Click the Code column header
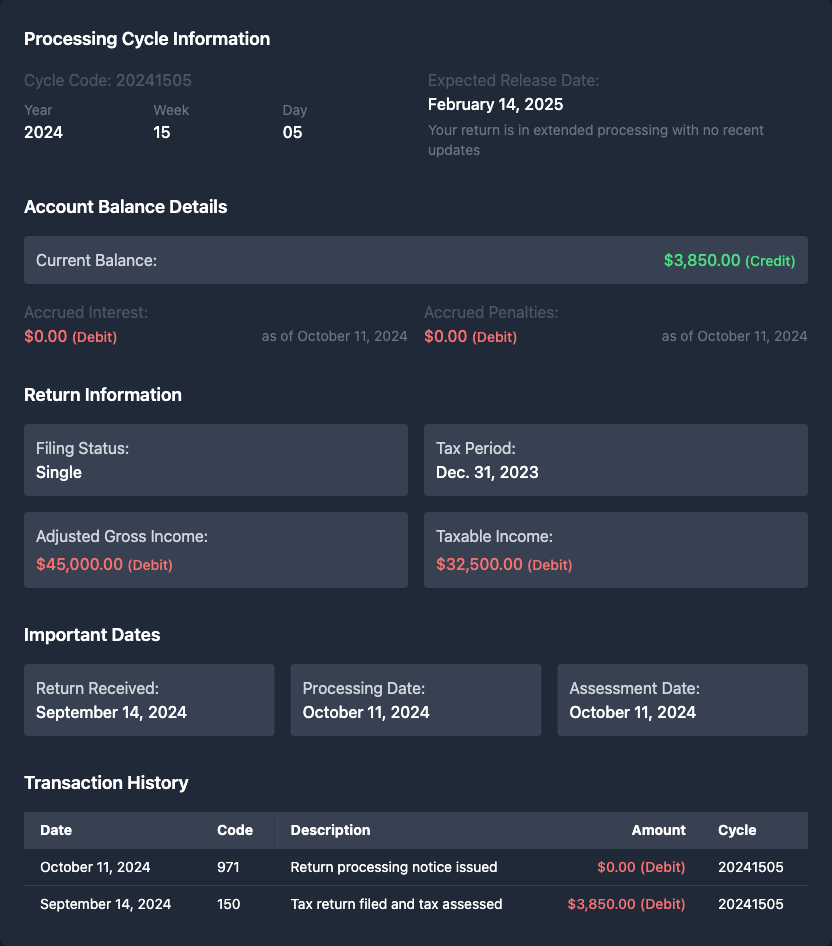The image size is (832, 946). 234,830
